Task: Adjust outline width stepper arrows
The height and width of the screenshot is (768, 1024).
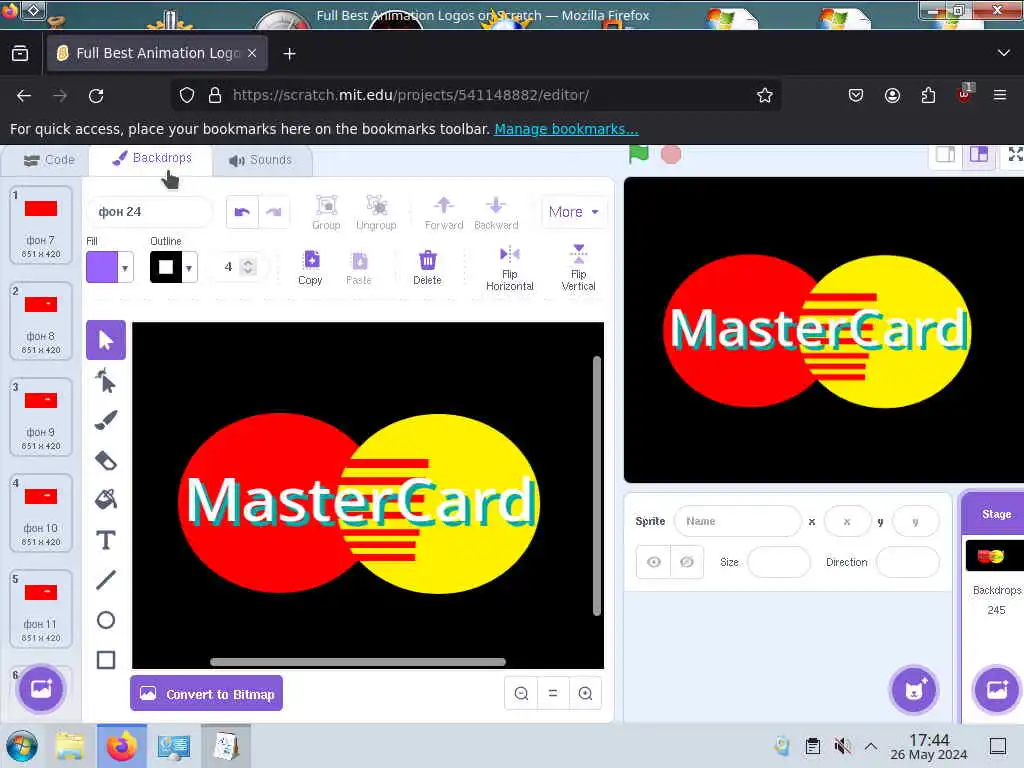Action: [x=248, y=266]
